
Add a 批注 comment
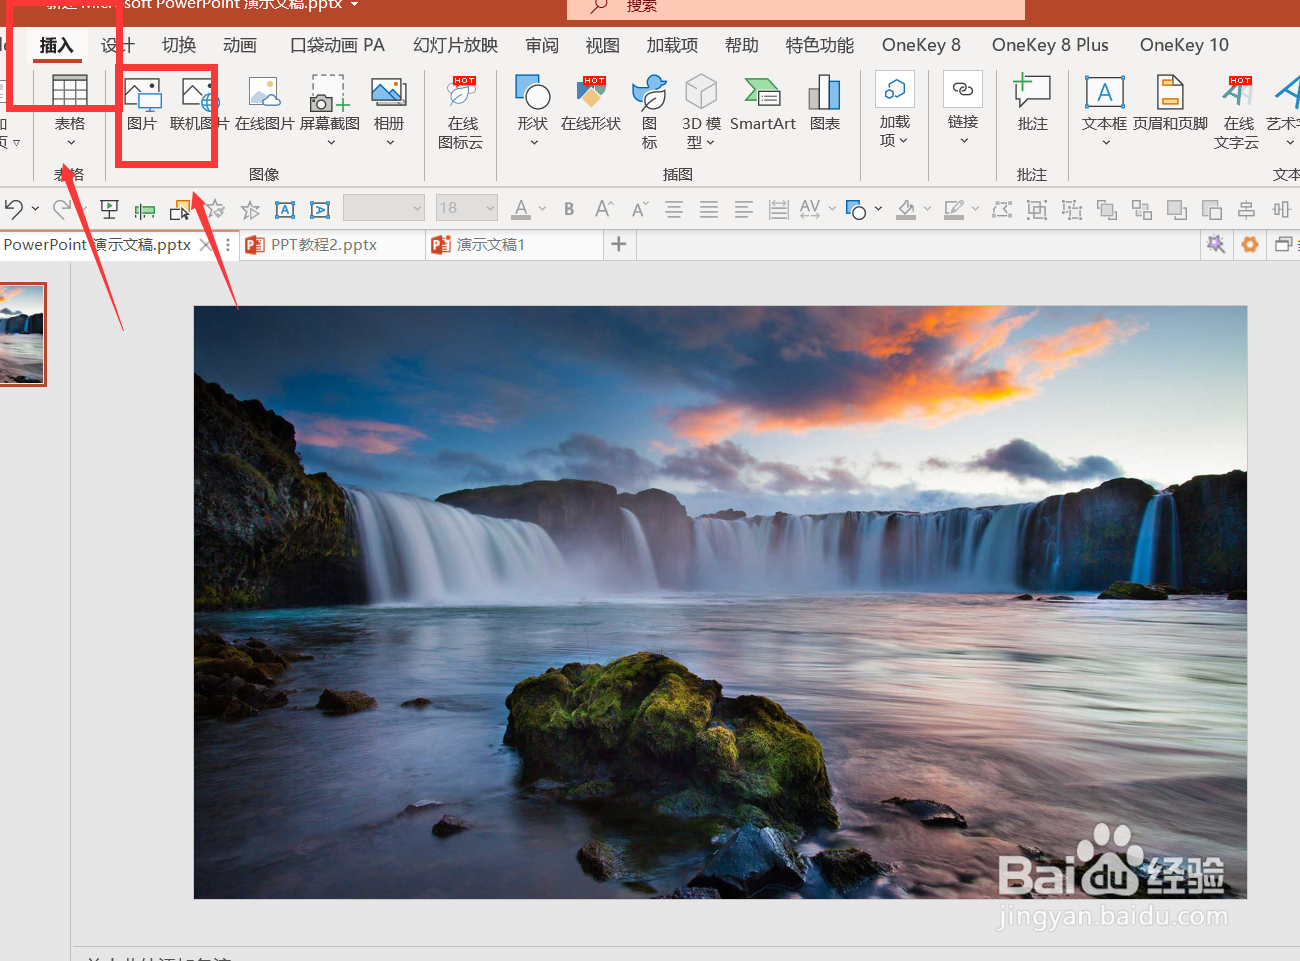point(1032,103)
